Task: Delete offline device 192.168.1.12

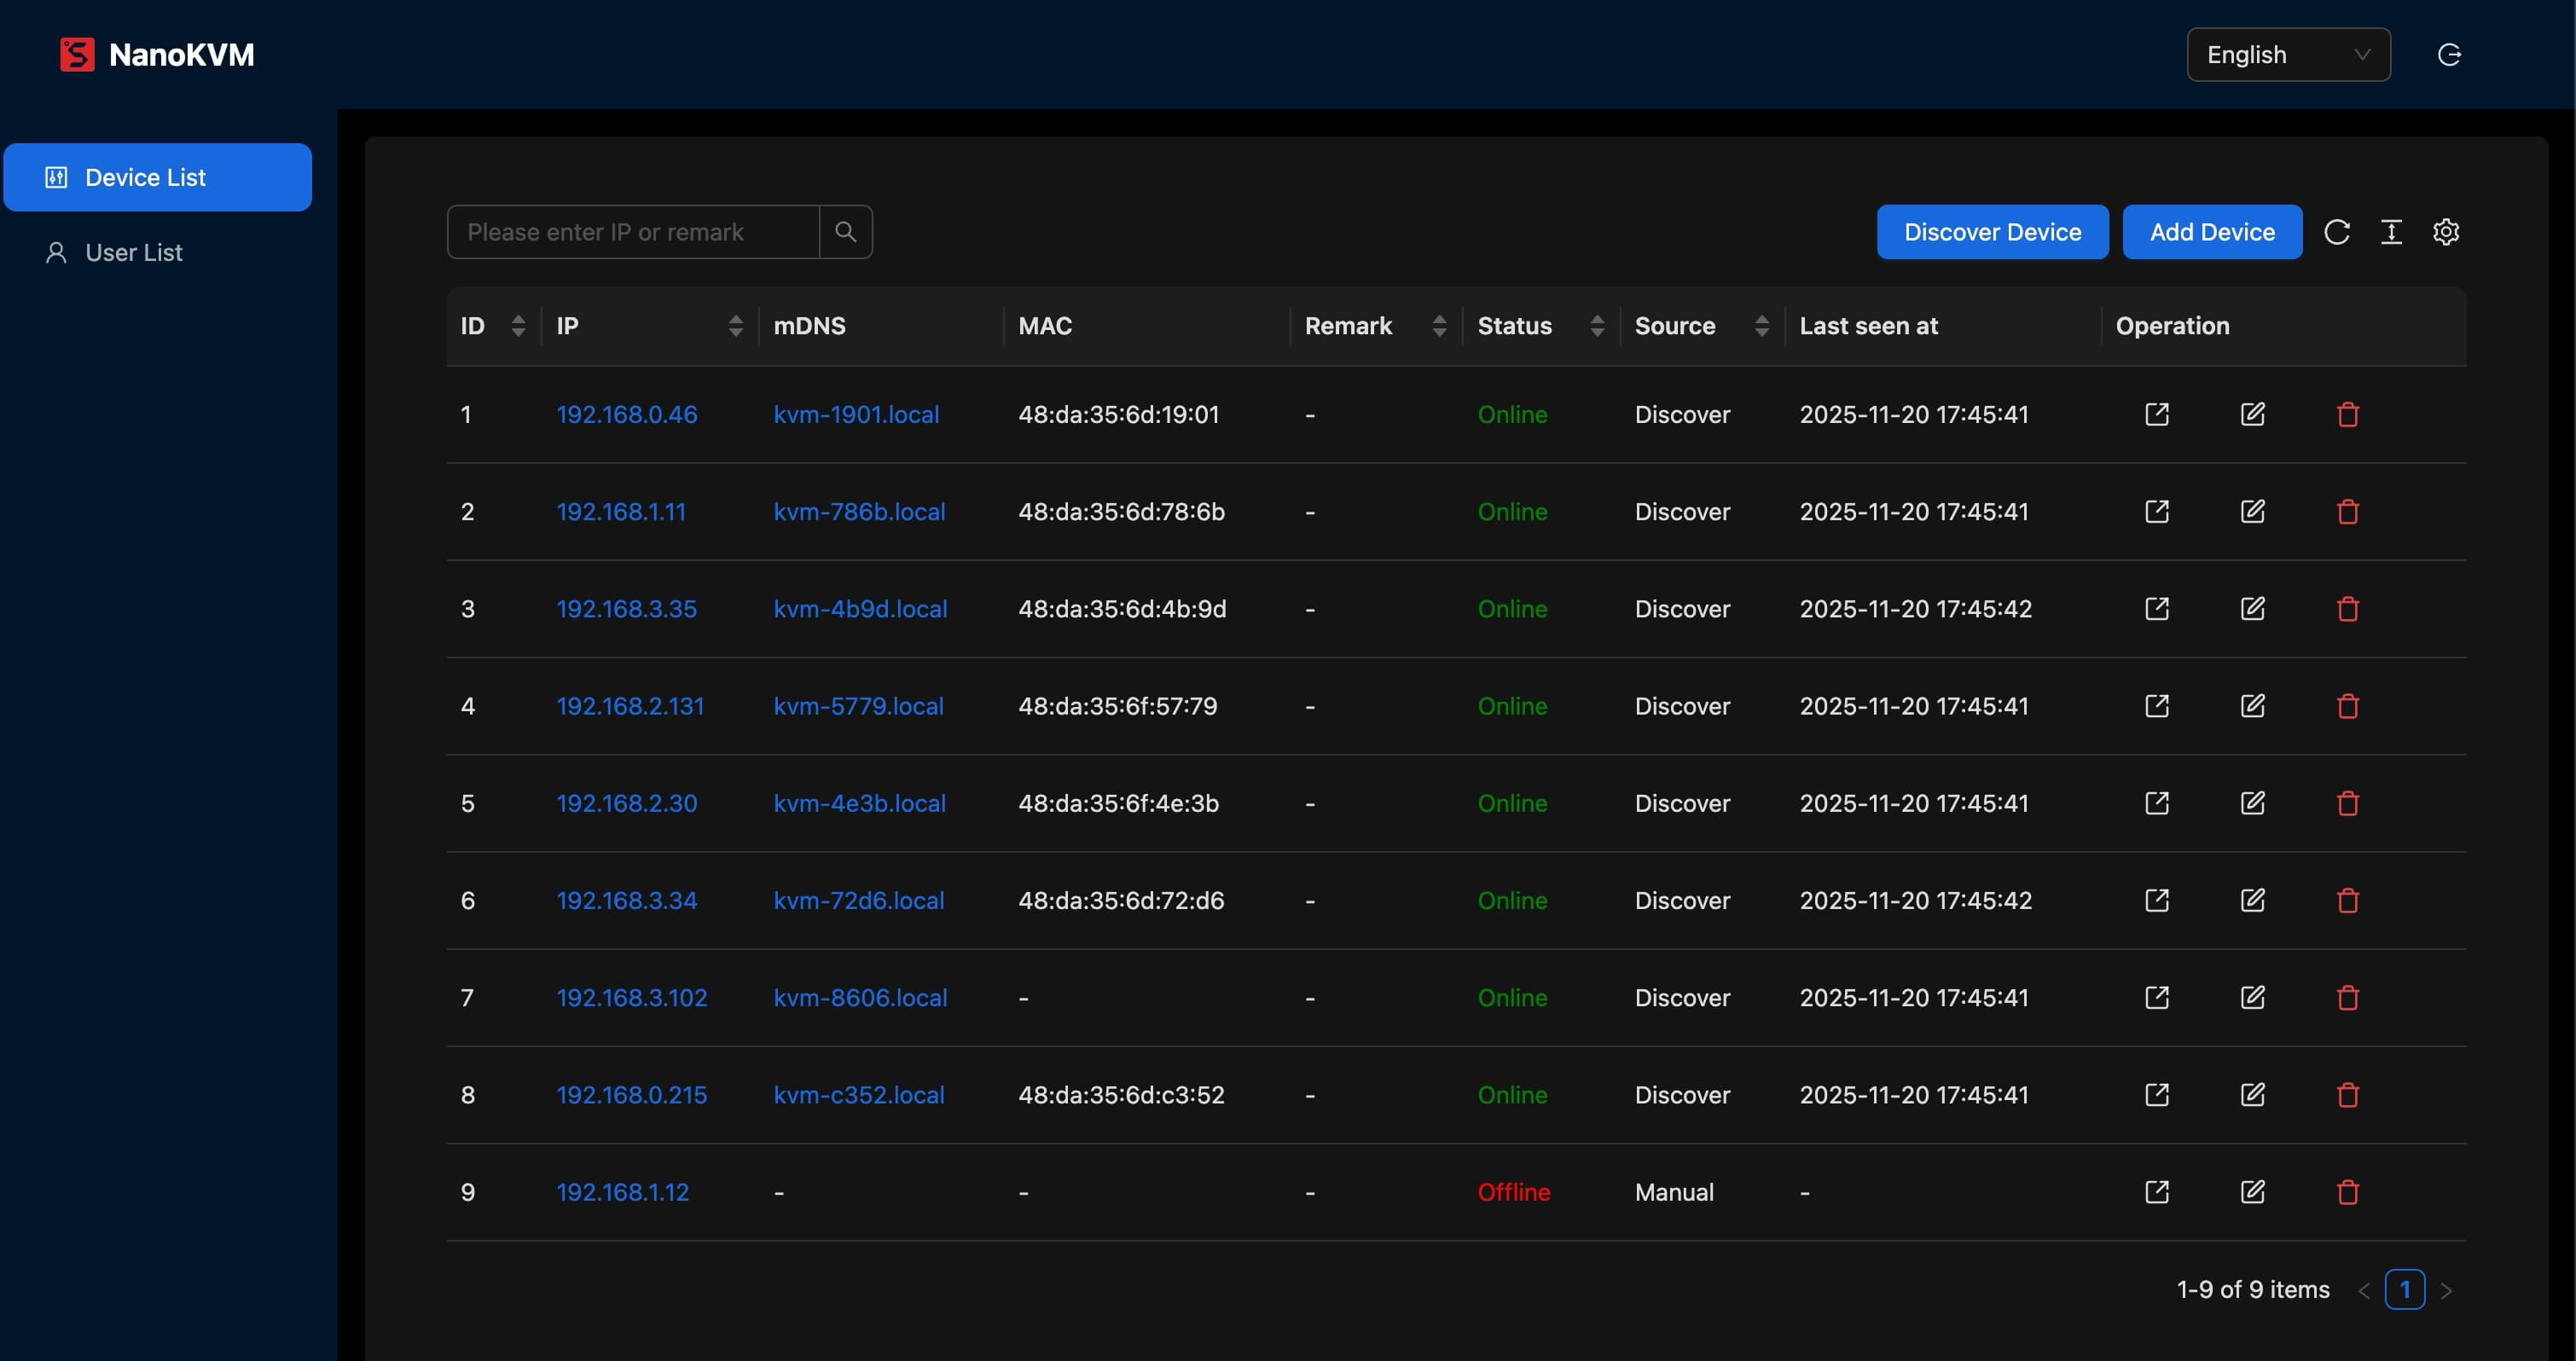Action: click(x=2347, y=1192)
